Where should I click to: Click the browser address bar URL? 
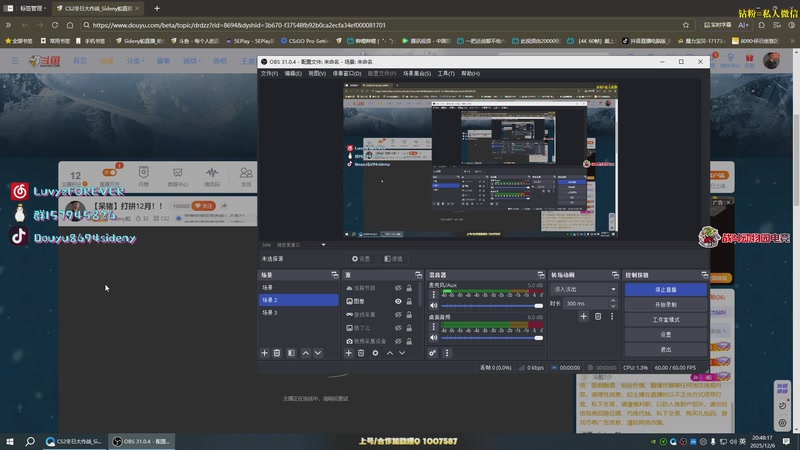click(x=239, y=25)
